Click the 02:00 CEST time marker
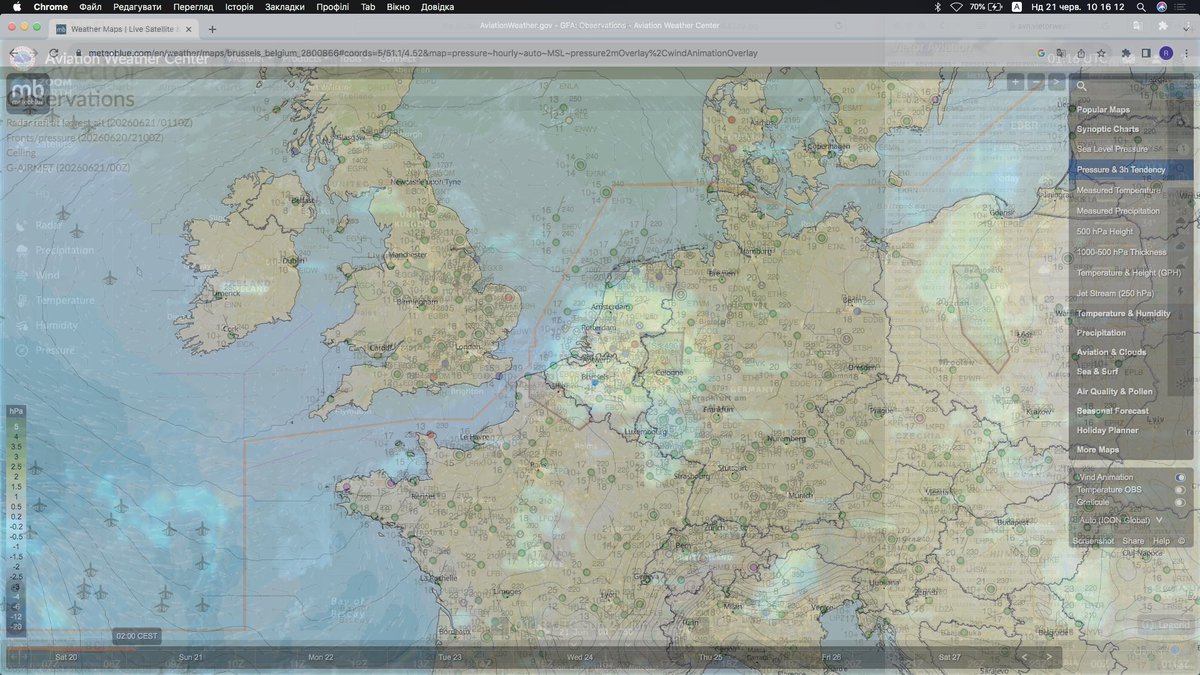This screenshot has height=675, width=1200. (136, 636)
